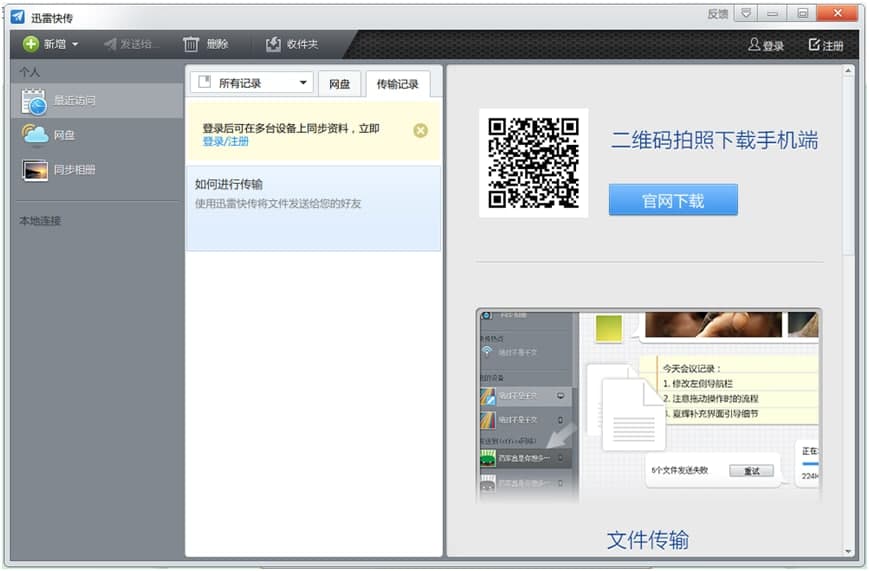Click the right panel vertical scrollbar thumb
Viewport: 869px width, 571px height.
[x=848, y=166]
